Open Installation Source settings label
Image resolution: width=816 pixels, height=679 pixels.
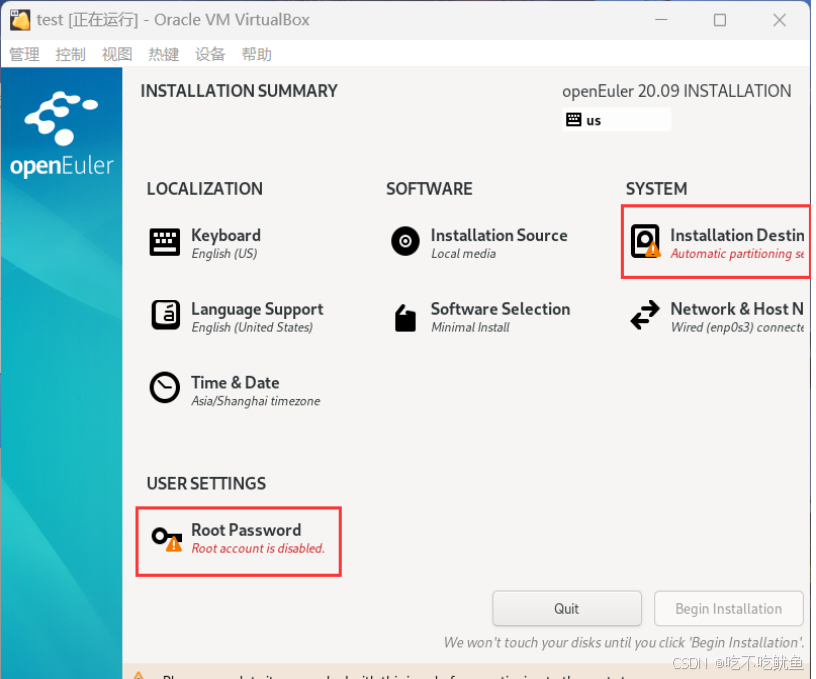coord(499,235)
